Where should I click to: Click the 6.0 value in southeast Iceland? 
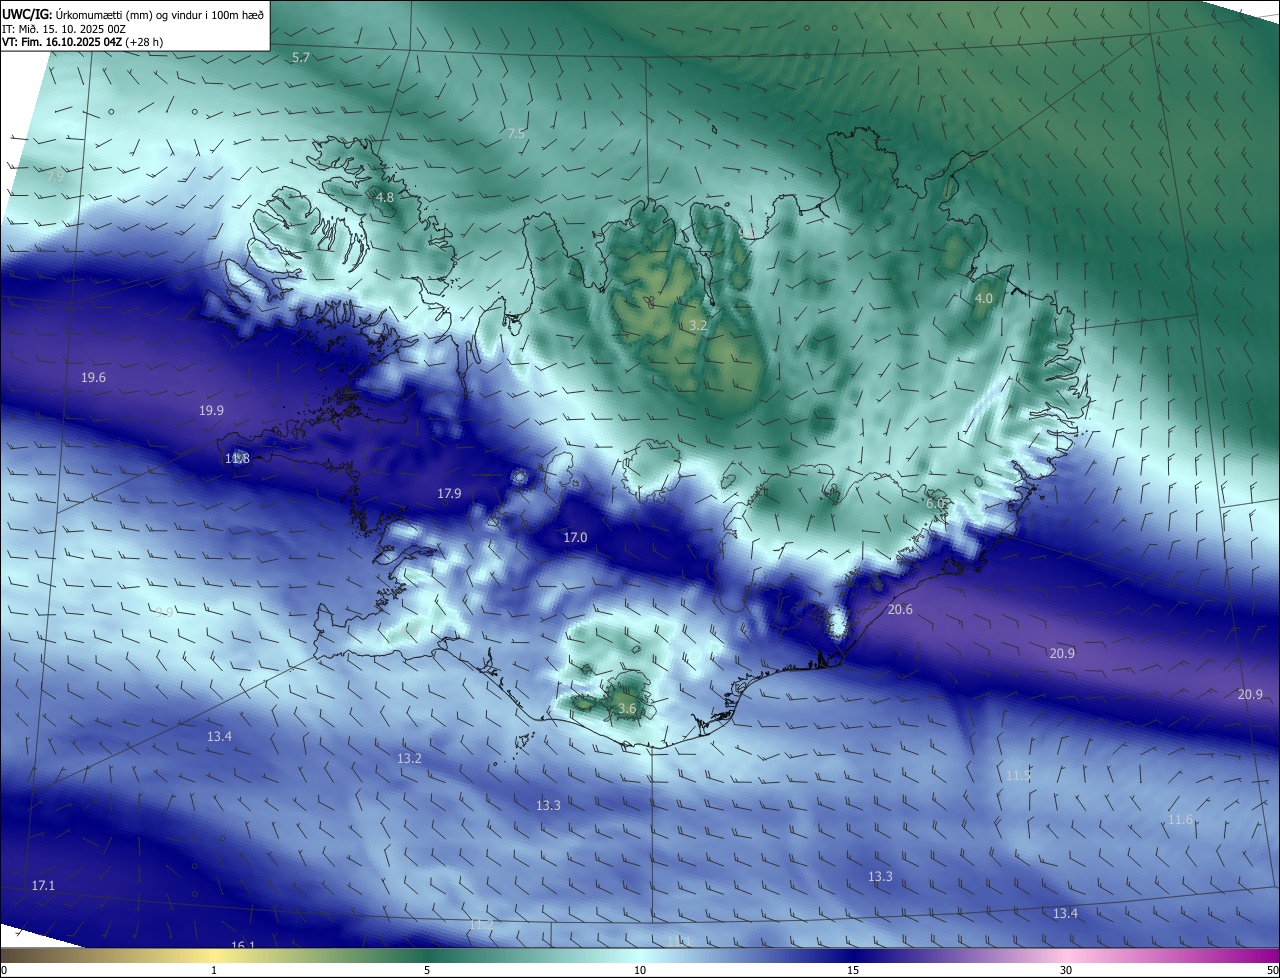[935, 504]
